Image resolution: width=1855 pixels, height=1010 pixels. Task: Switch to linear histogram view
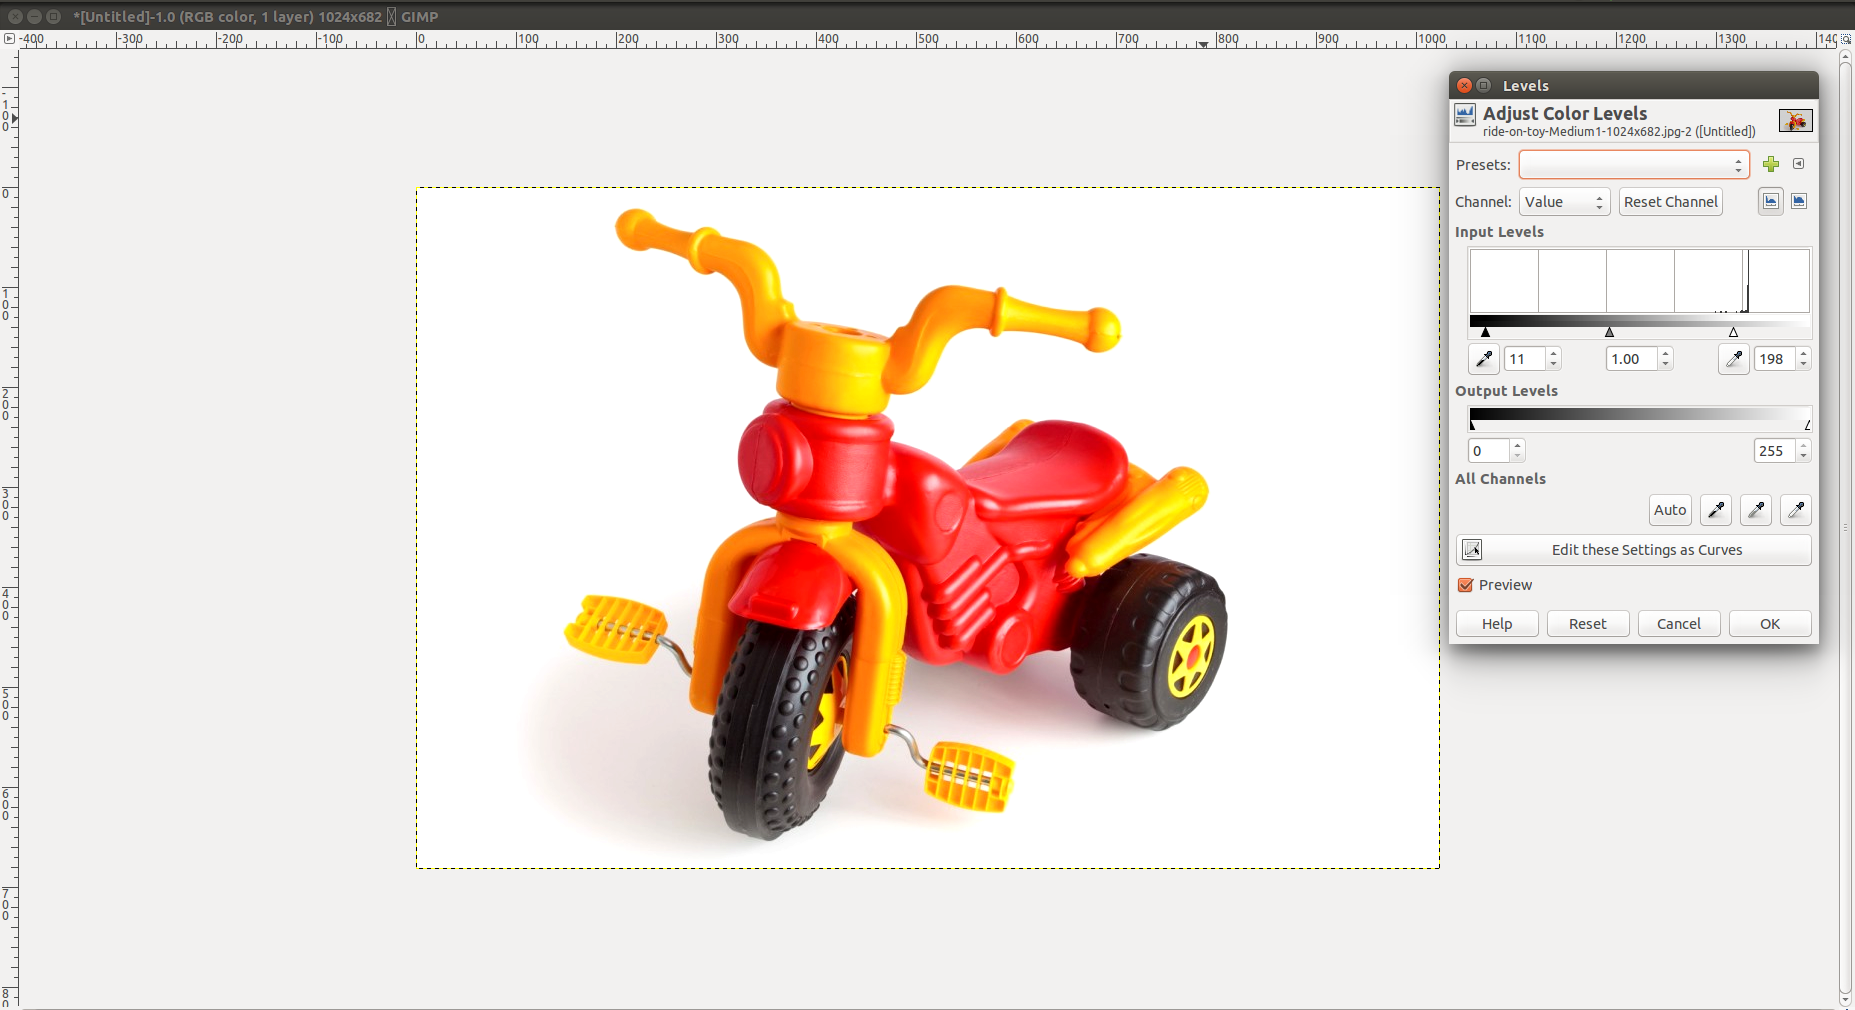(x=1771, y=201)
